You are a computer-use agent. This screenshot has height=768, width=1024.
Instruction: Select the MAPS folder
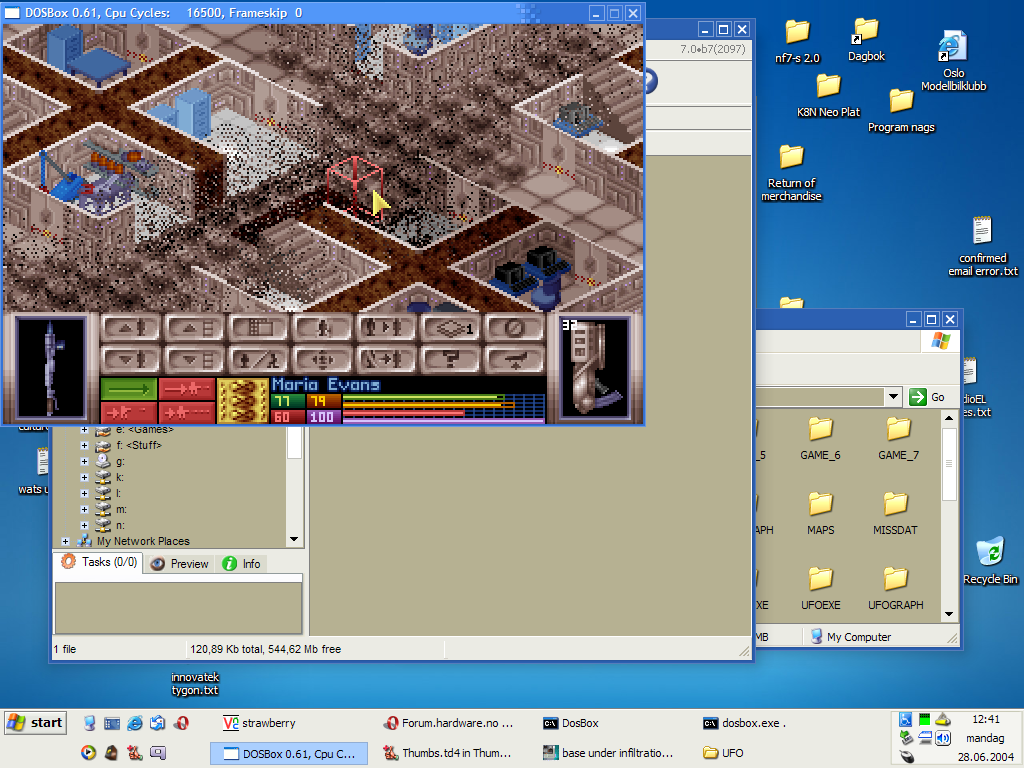[820, 513]
